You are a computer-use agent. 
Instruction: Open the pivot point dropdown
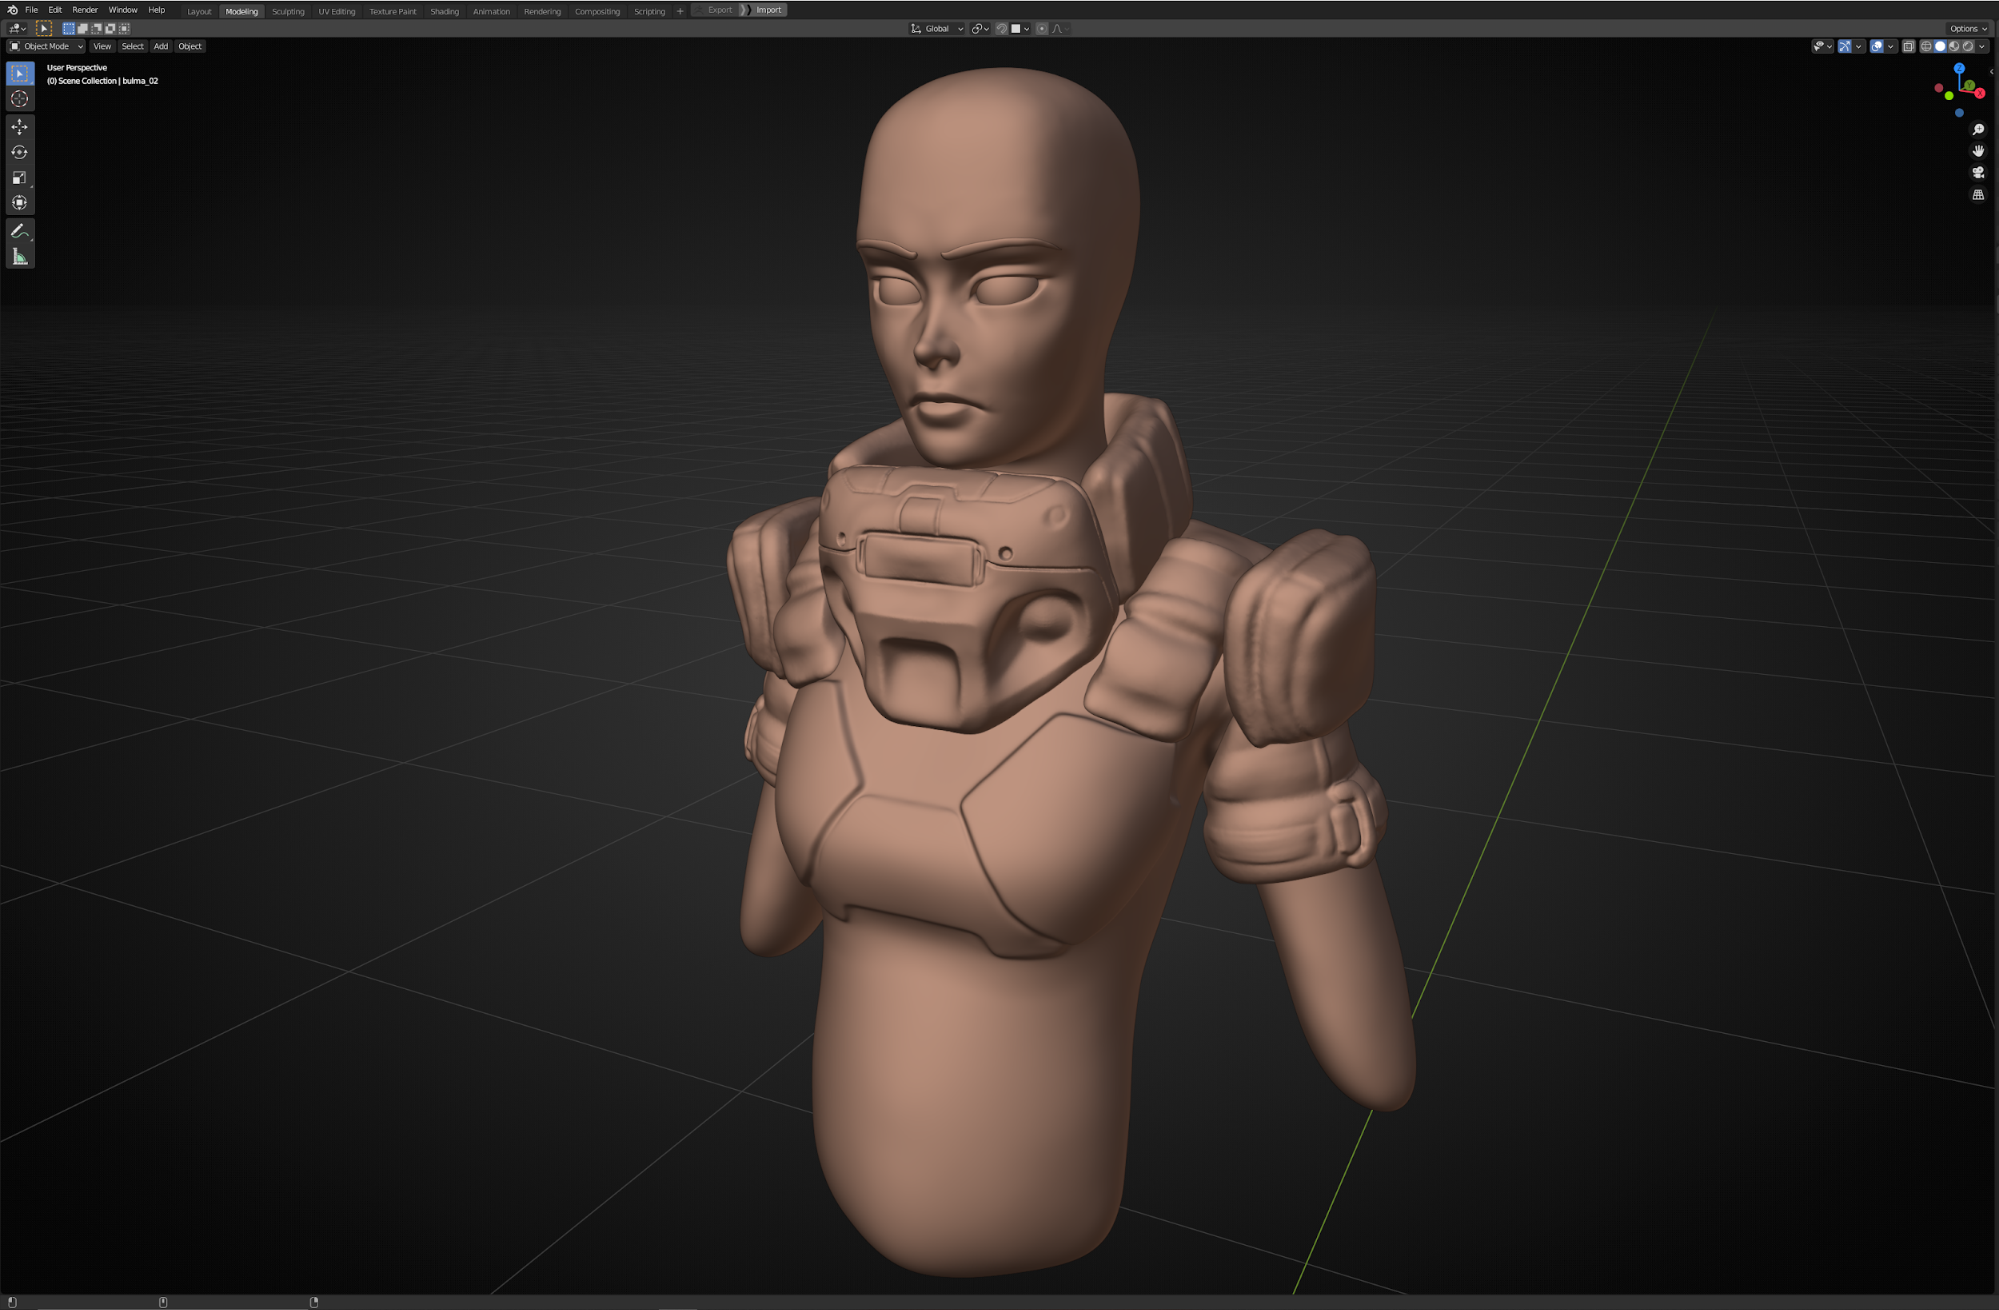[x=980, y=29]
